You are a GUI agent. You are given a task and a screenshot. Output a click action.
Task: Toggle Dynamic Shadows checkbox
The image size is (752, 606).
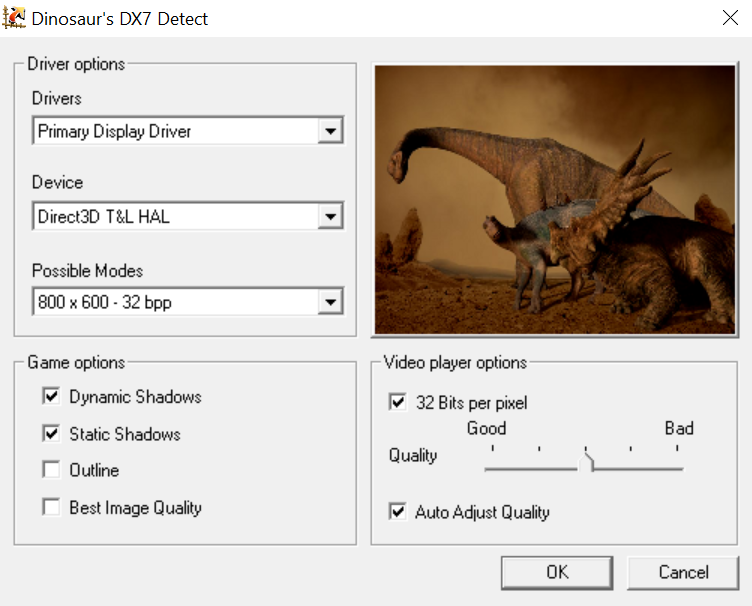pos(51,396)
